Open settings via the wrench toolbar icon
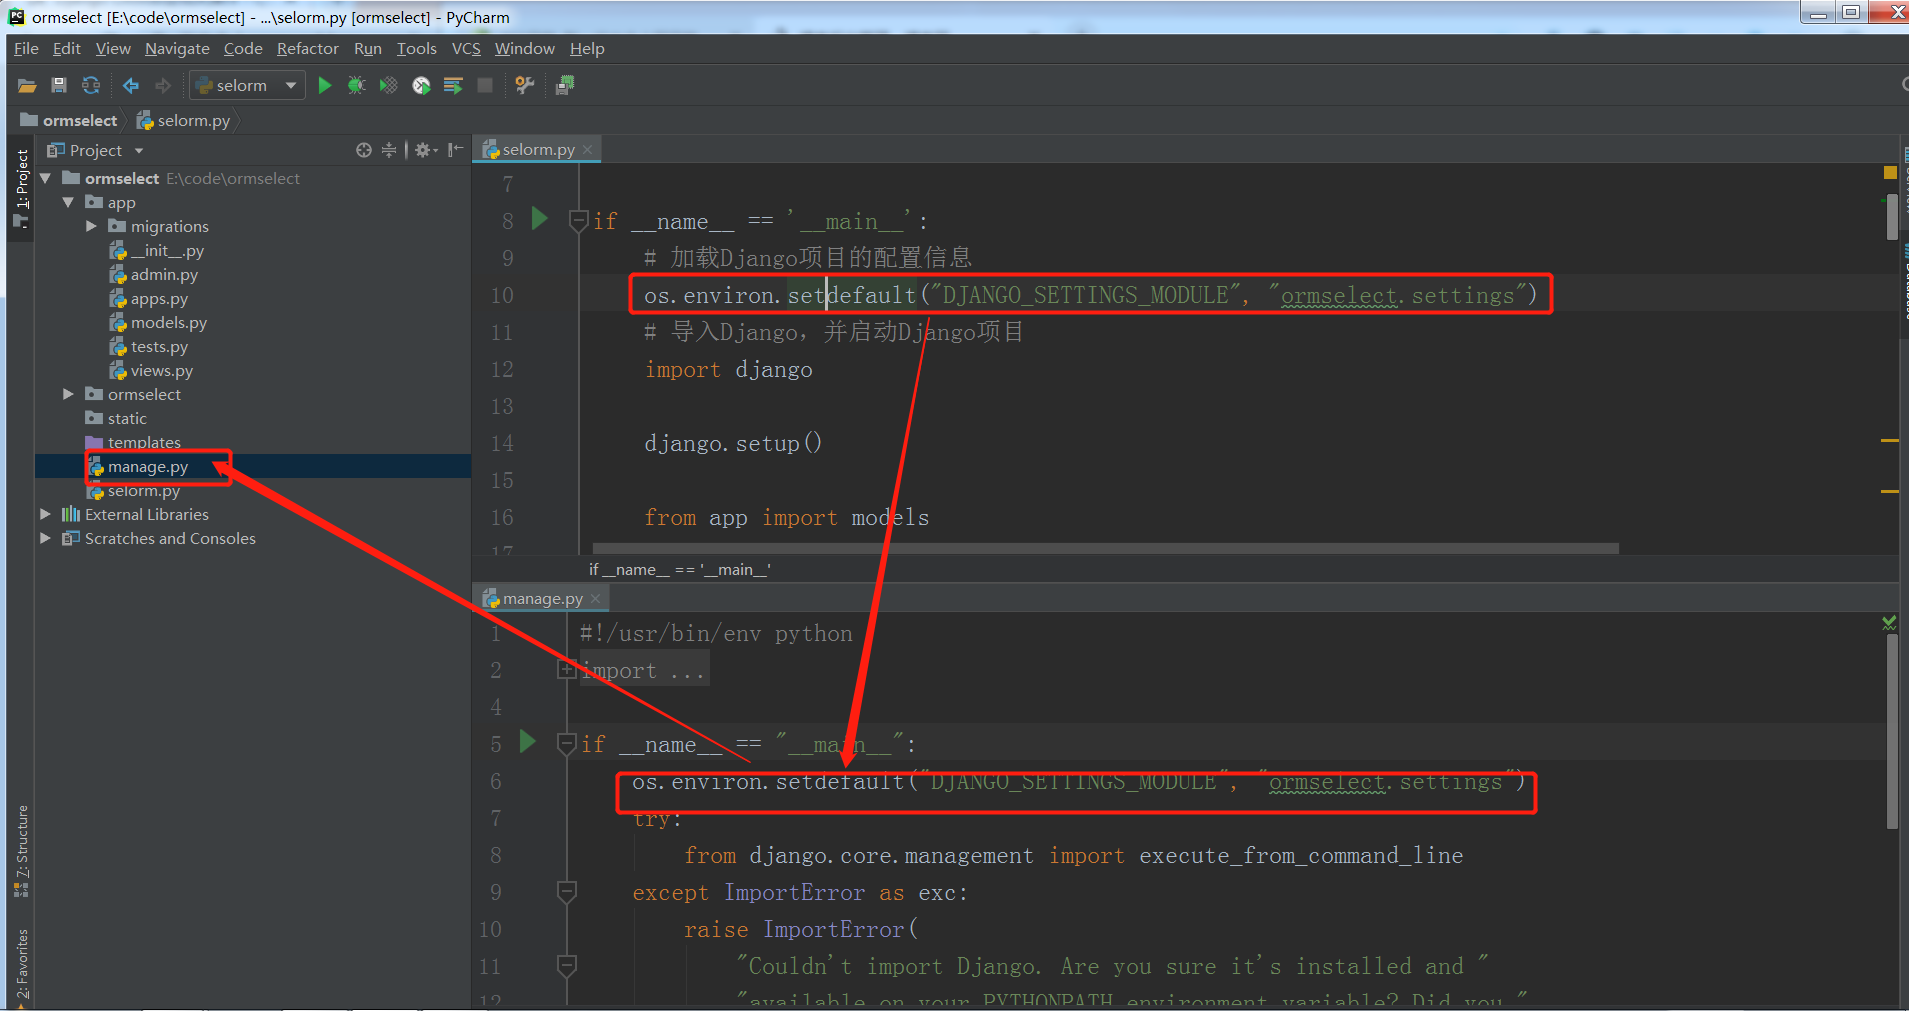1909x1011 pixels. coord(525,86)
